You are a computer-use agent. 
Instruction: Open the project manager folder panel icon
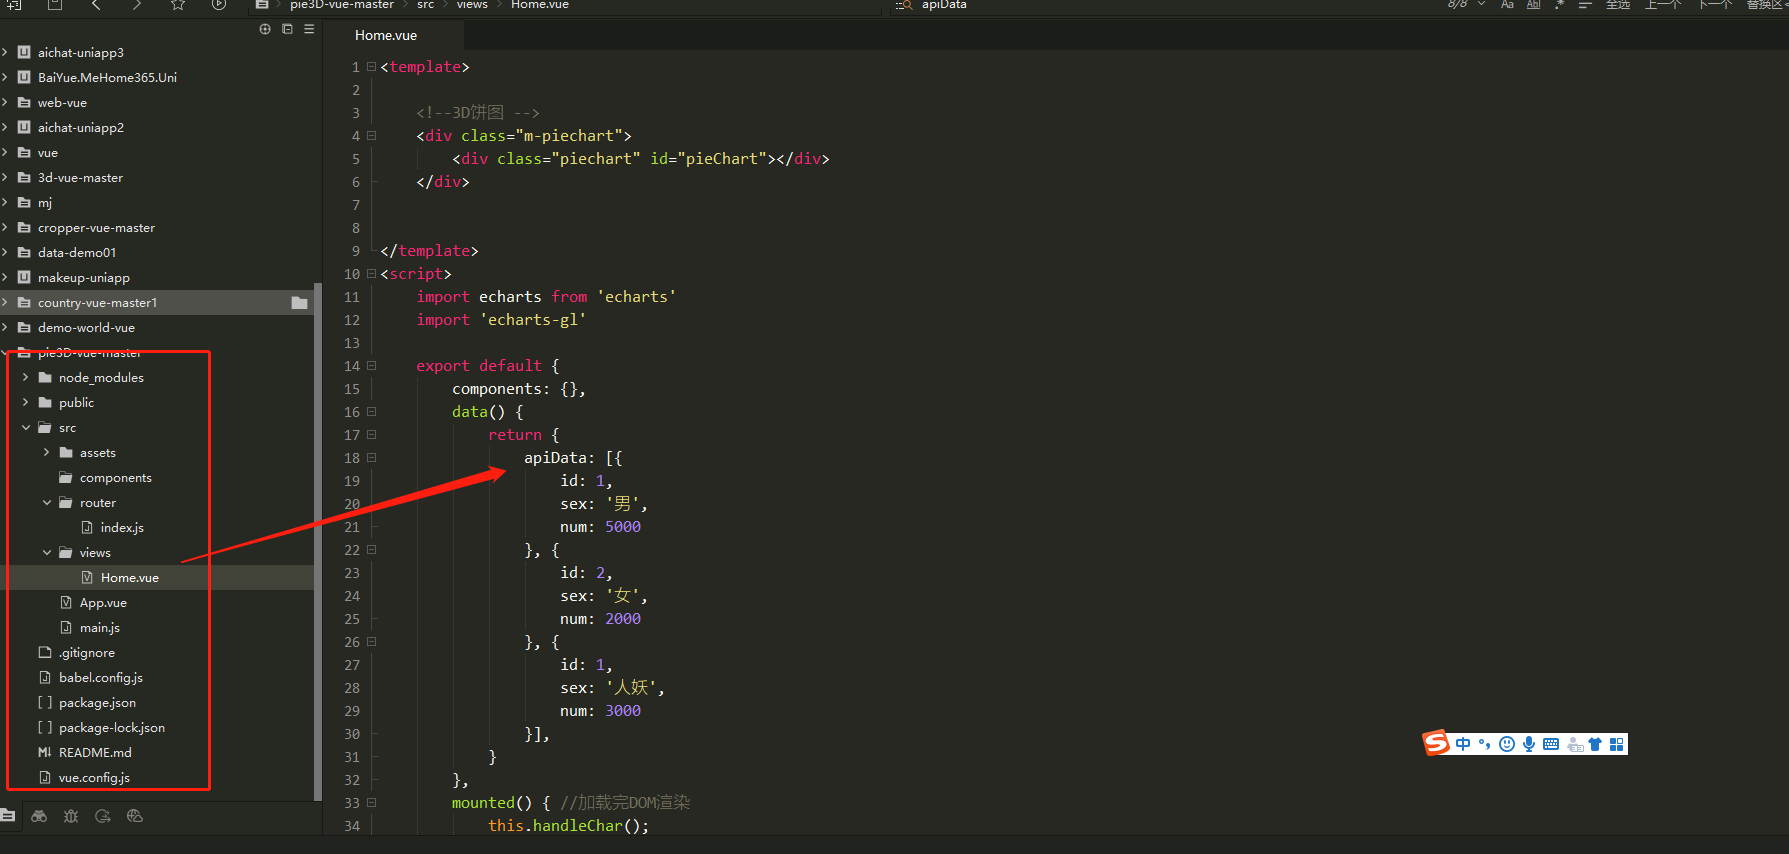point(8,816)
